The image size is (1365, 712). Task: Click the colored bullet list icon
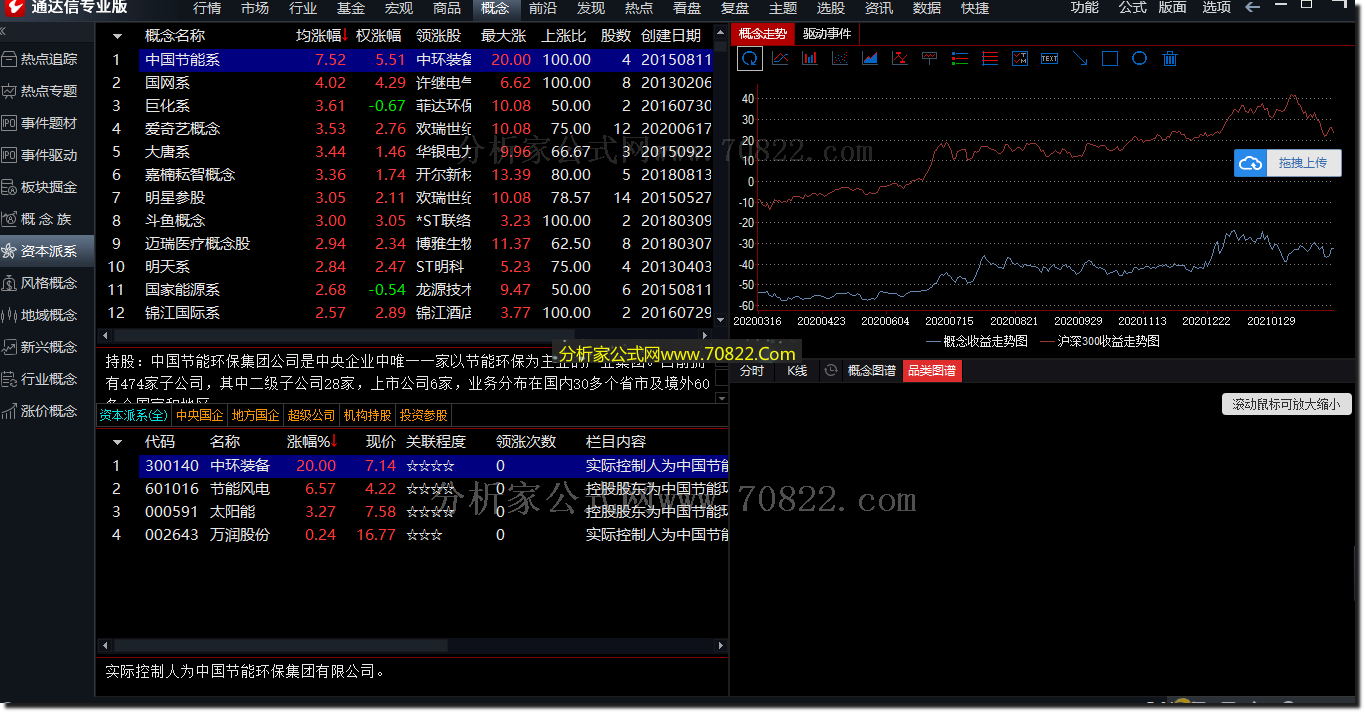960,59
